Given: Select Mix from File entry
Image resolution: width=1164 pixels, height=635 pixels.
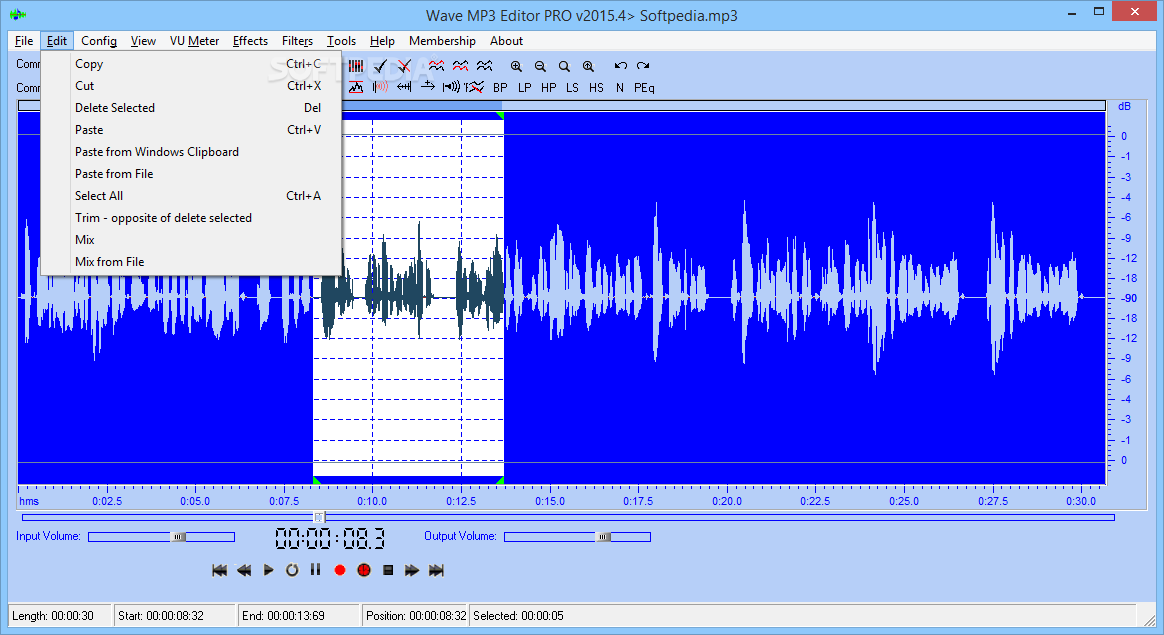Looking at the screenshot, I should (x=192, y=261).
